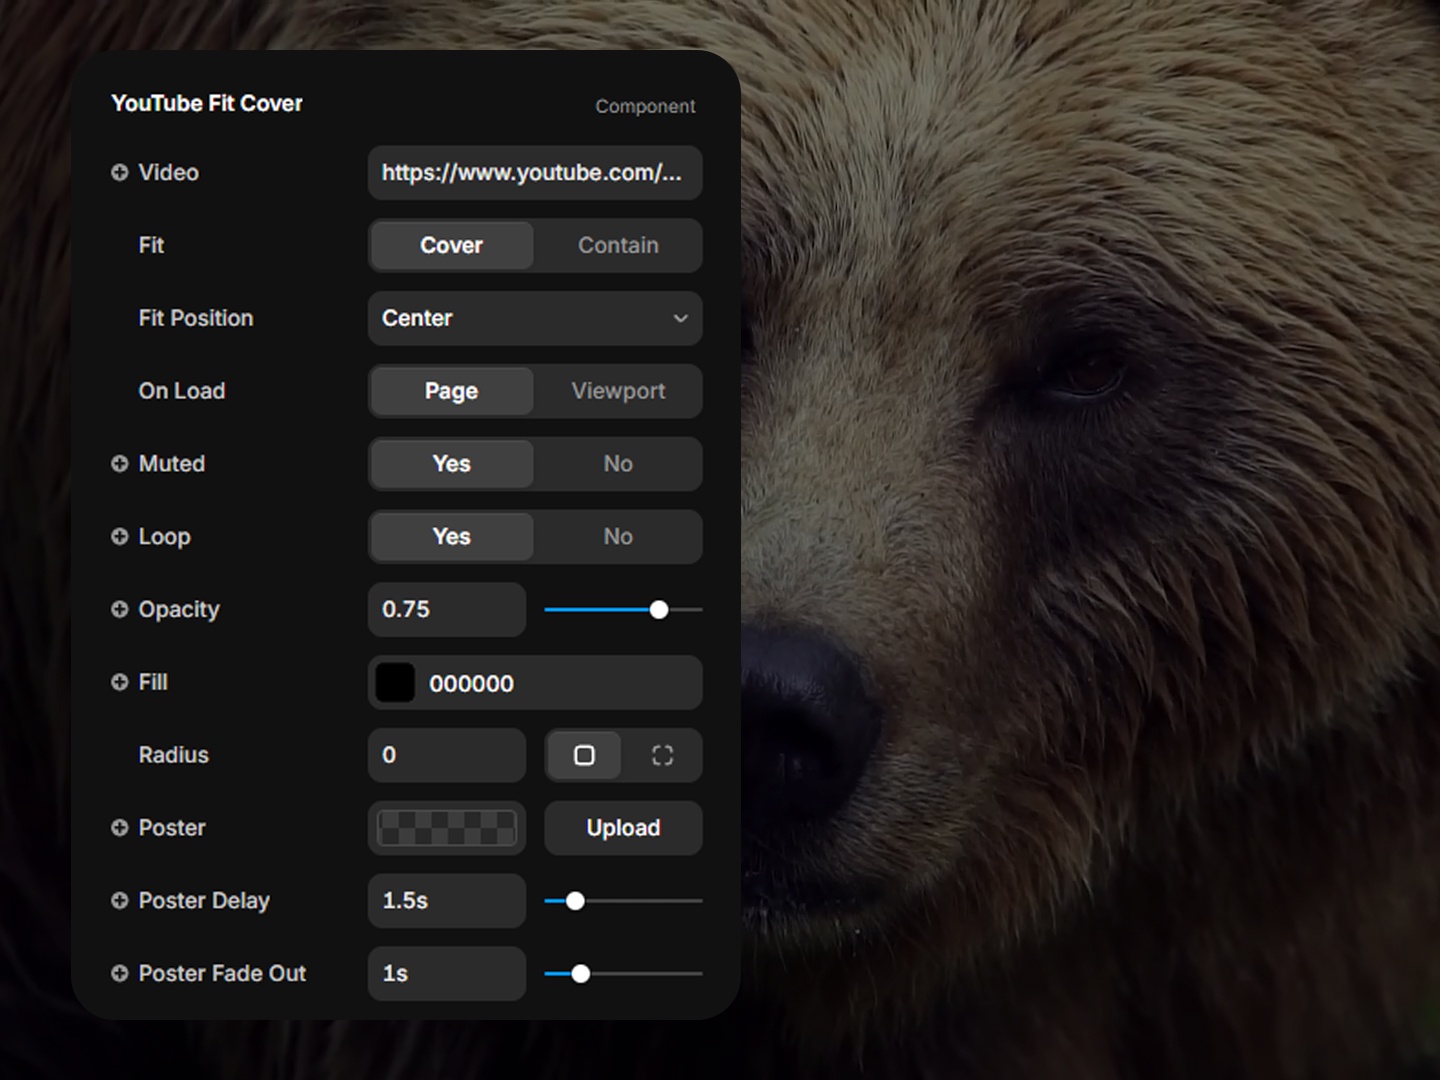
Task: Click the Video URL input field
Action: [535, 173]
